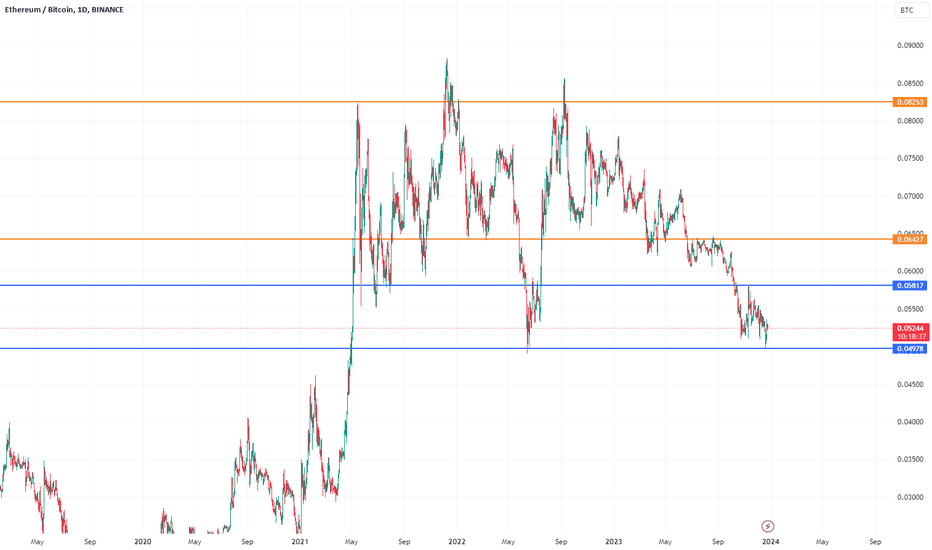Viewport: 932px width, 550px height.
Task: Click the 0.04500 price axis tick
Action: pyautogui.click(x=910, y=384)
